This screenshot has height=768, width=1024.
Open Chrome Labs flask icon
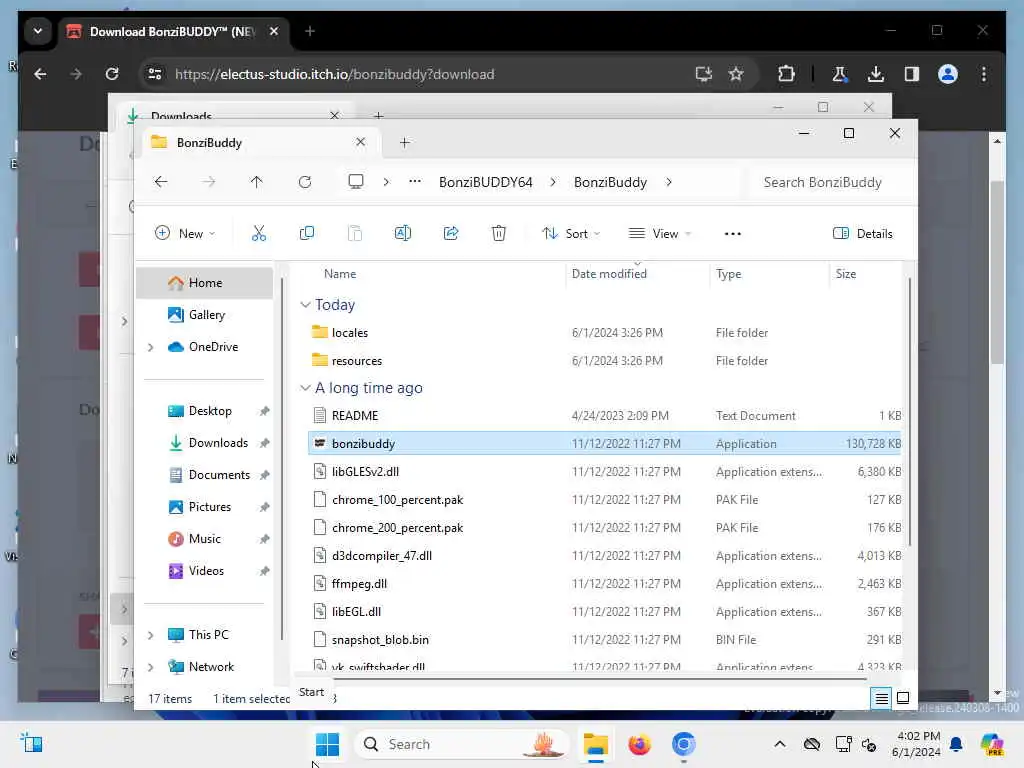click(839, 74)
